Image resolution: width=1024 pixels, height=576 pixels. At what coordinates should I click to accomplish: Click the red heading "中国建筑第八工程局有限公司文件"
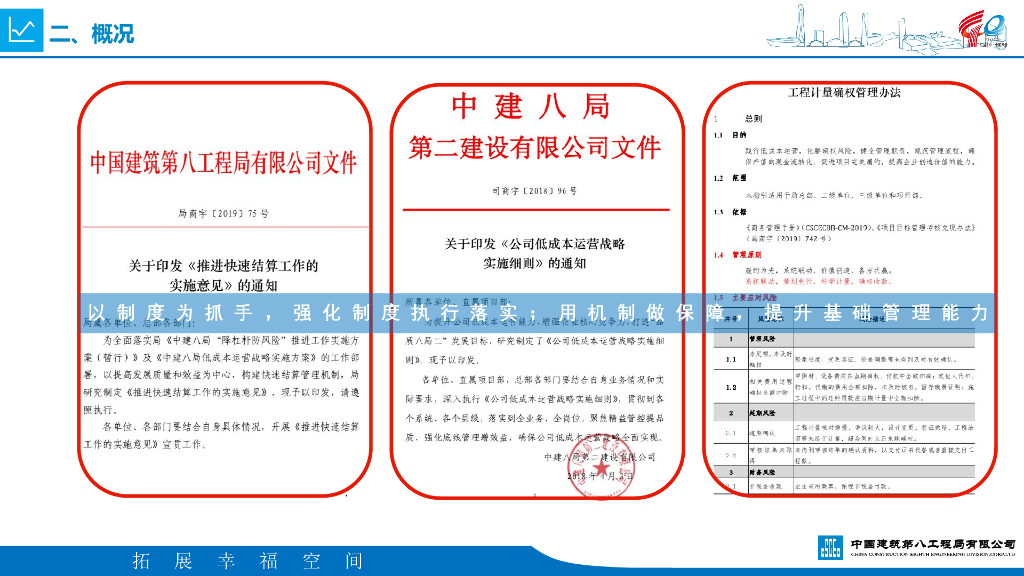223,163
